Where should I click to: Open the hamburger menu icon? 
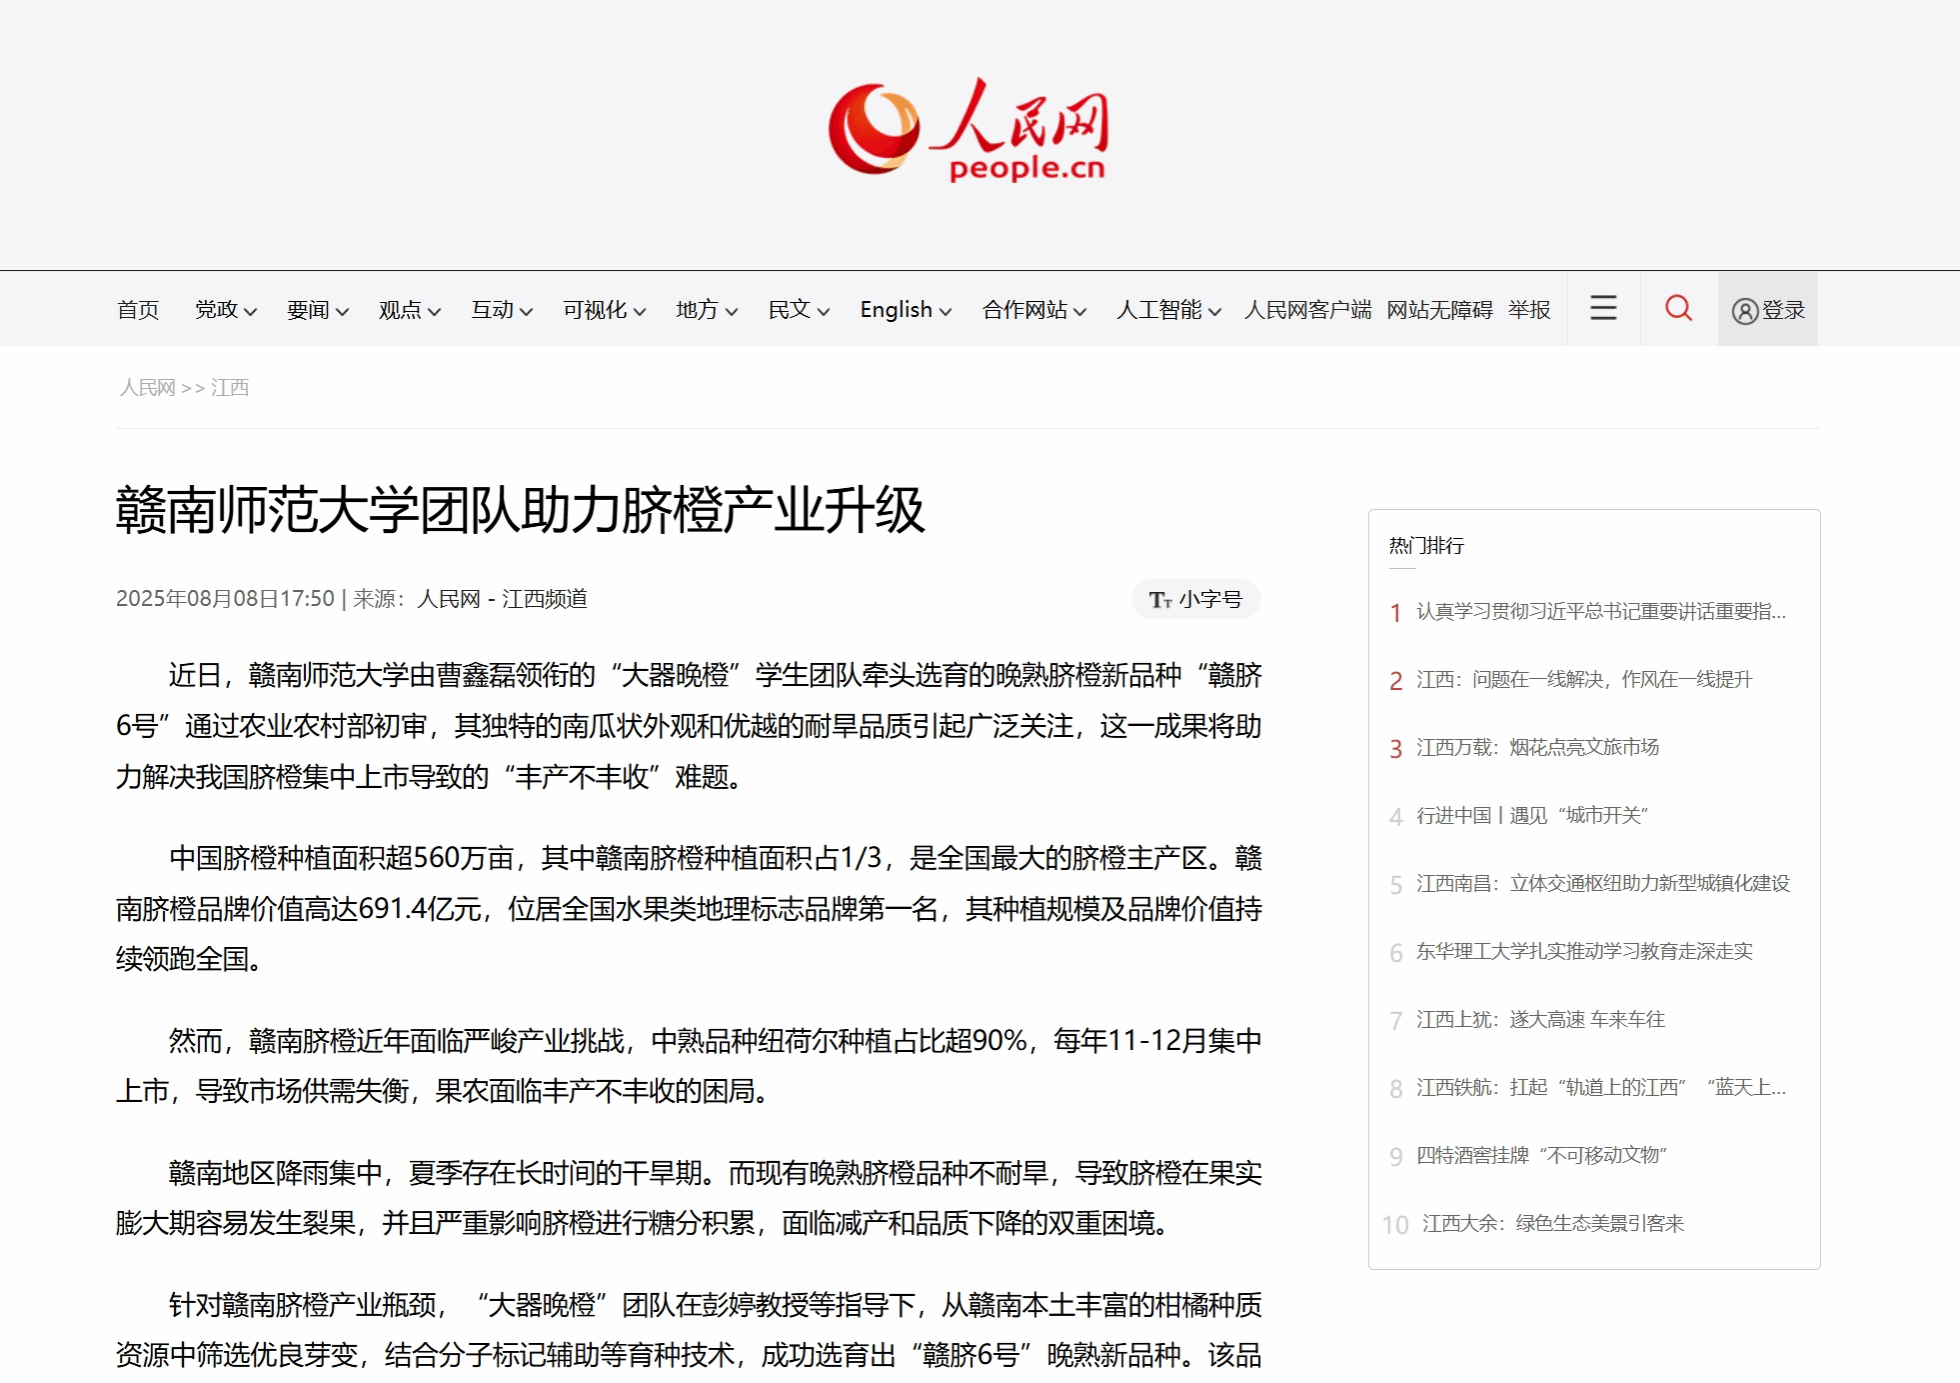1603,308
